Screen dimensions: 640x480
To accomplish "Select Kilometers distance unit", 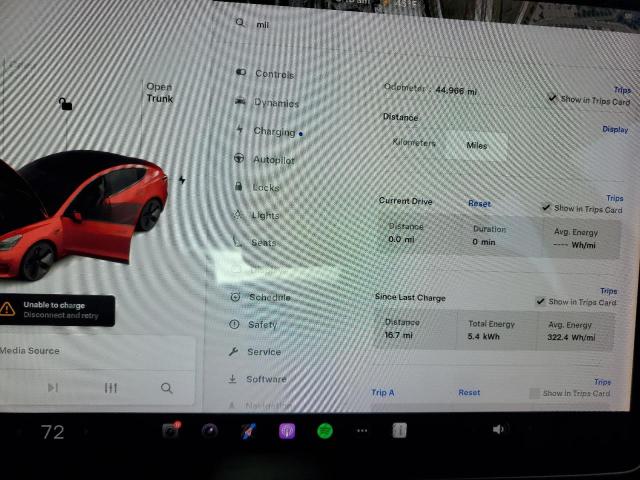I will pyautogui.click(x=414, y=143).
